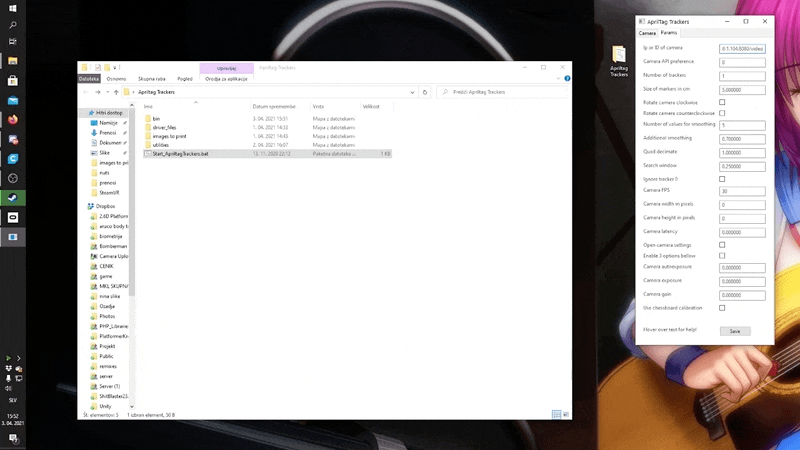Open File Explorer from the taskbar

click(13, 61)
